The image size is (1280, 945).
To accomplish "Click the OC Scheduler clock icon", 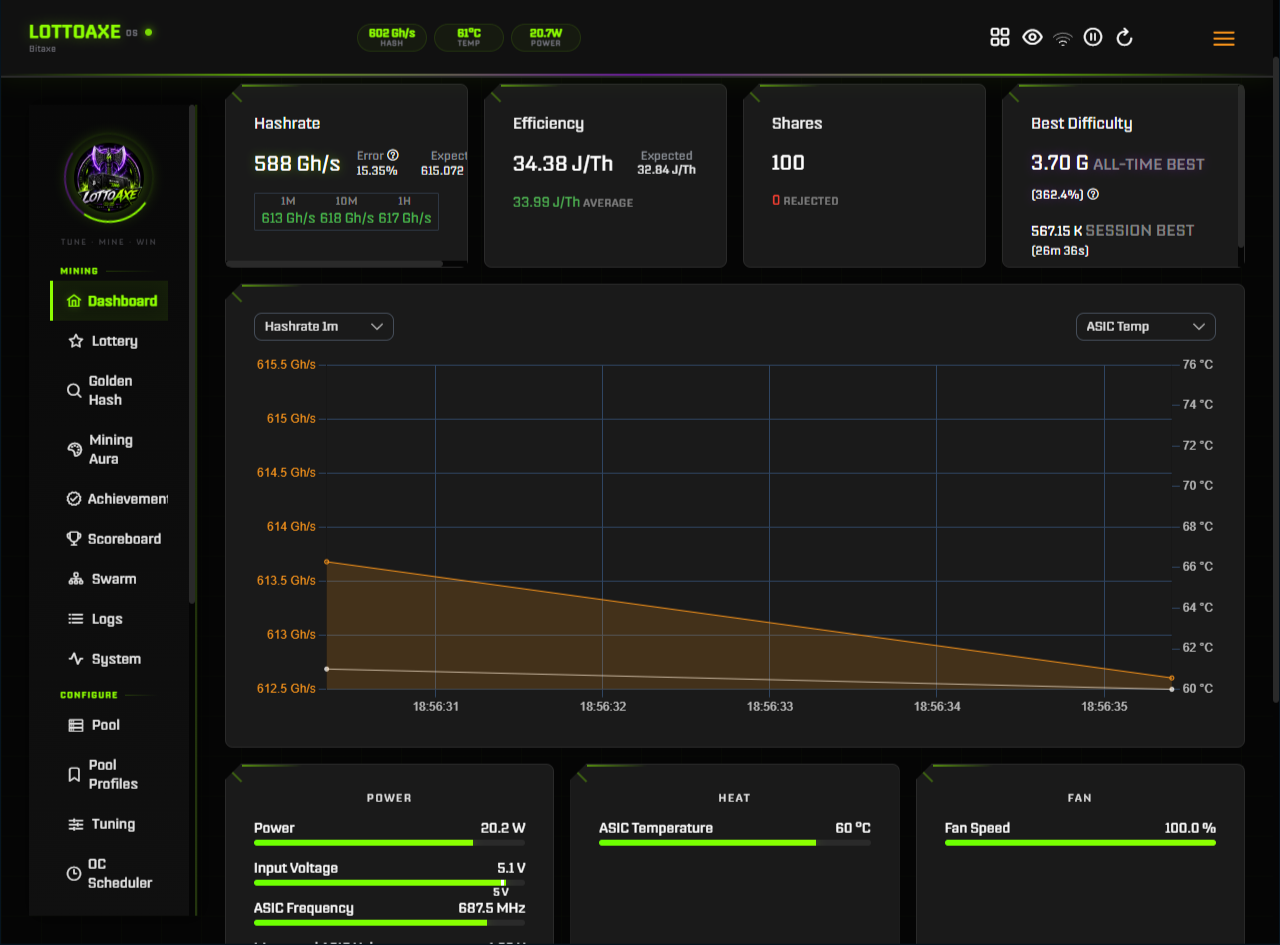I will [x=74, y=874].
